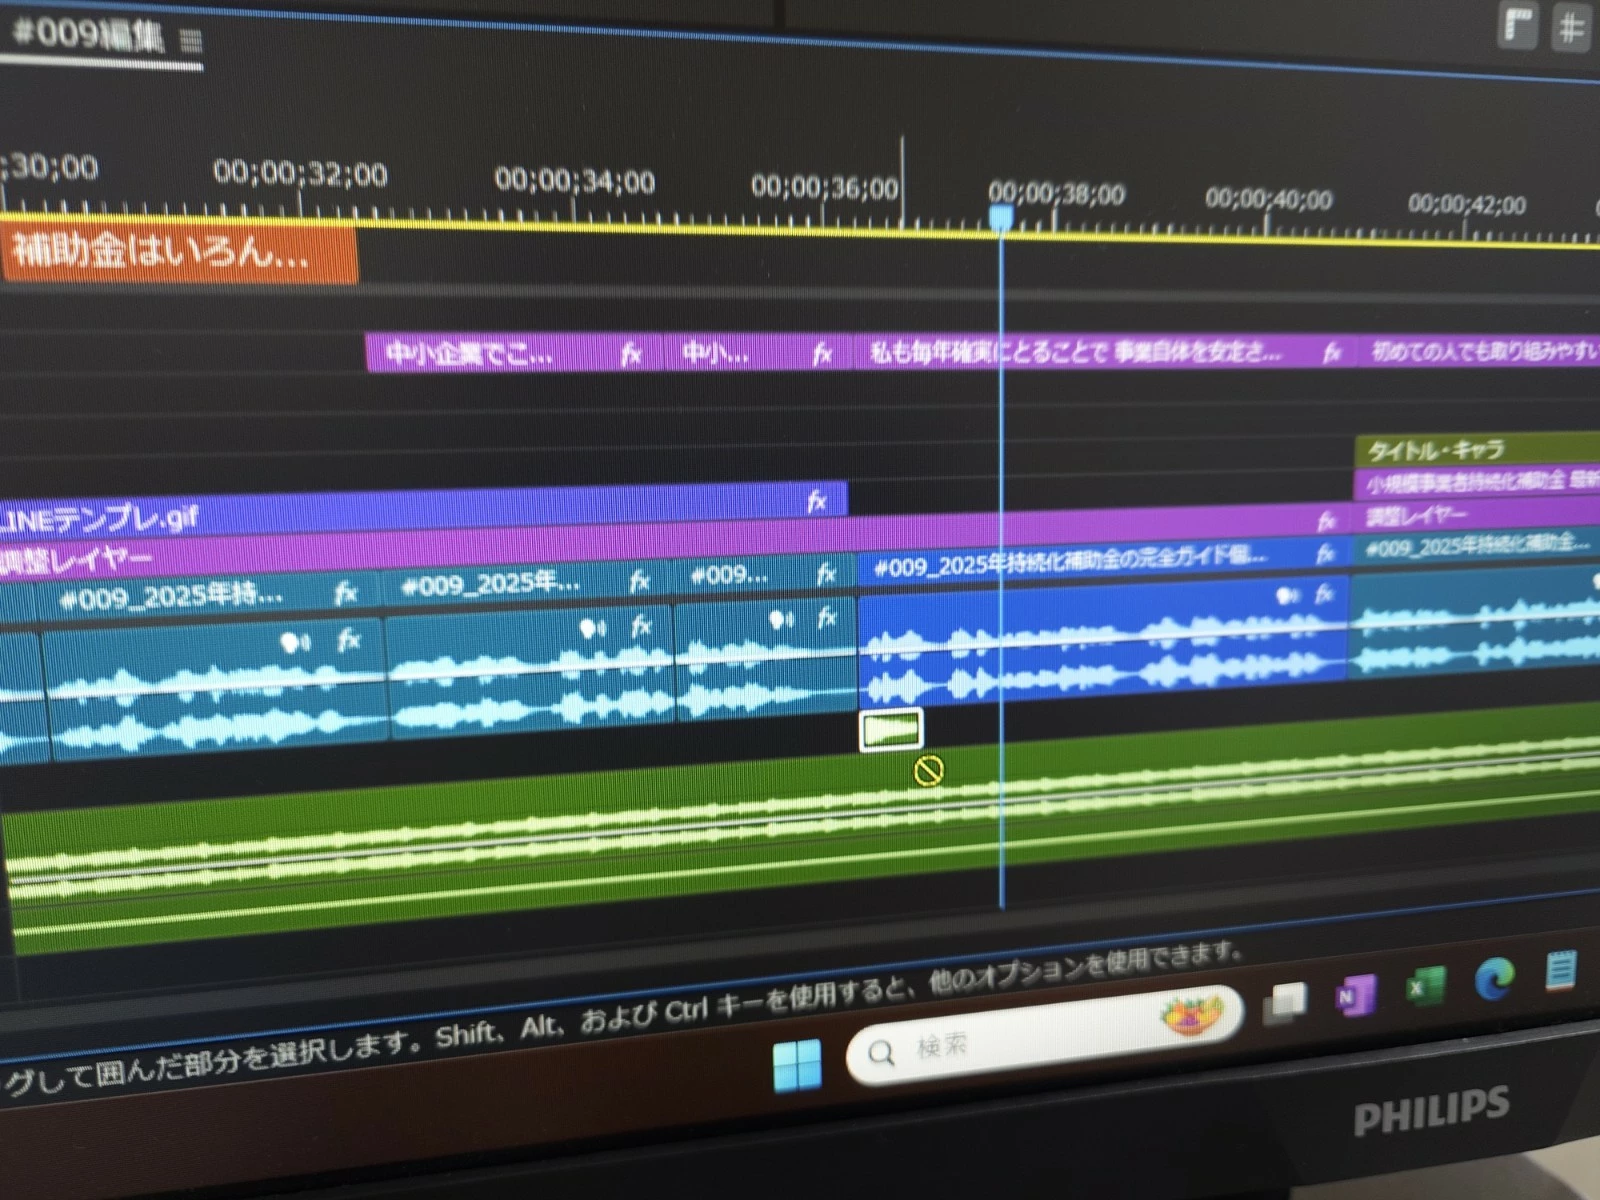Click the 00;00;32;00 mark on the time ruler
Viewport: 1600px width, 1200px height.
coord(300,174)
